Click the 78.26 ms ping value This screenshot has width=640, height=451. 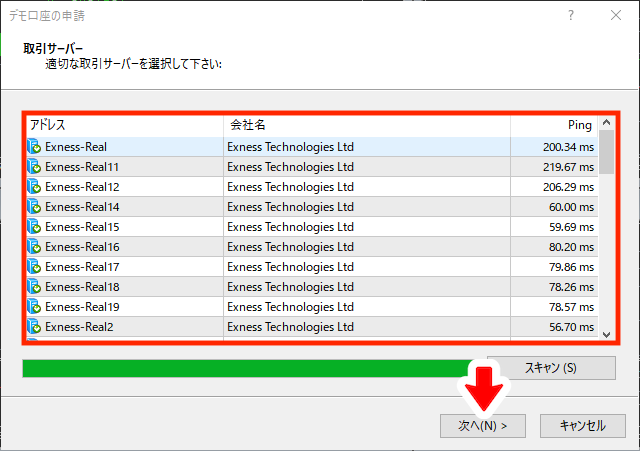click(571, 287)
